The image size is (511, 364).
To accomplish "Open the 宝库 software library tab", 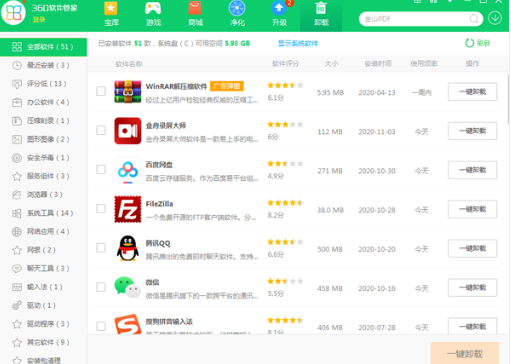I will [x=111, y=14].
